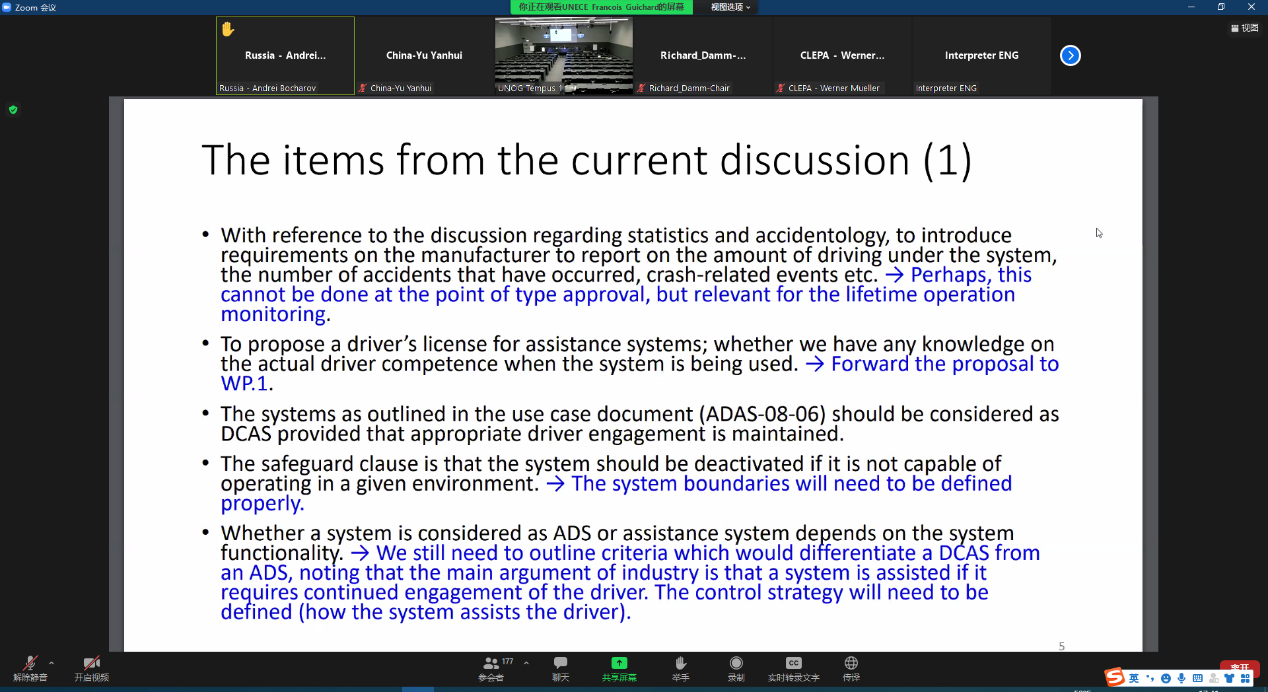Click the green encryption shield icon
Screen dimensions: 1268x692
[x=13, y=109]
